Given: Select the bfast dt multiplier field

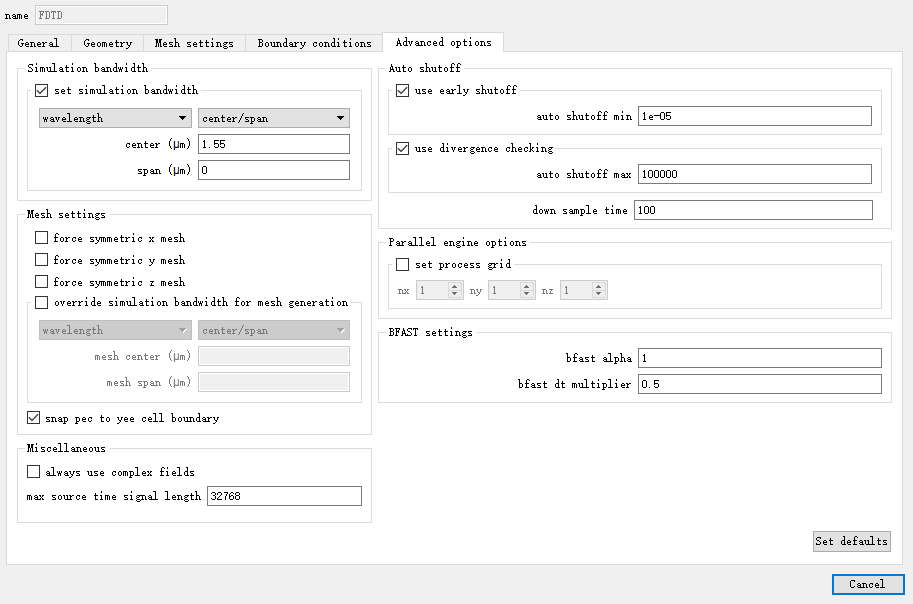Looking at the screenshot, I should (760, 384).
